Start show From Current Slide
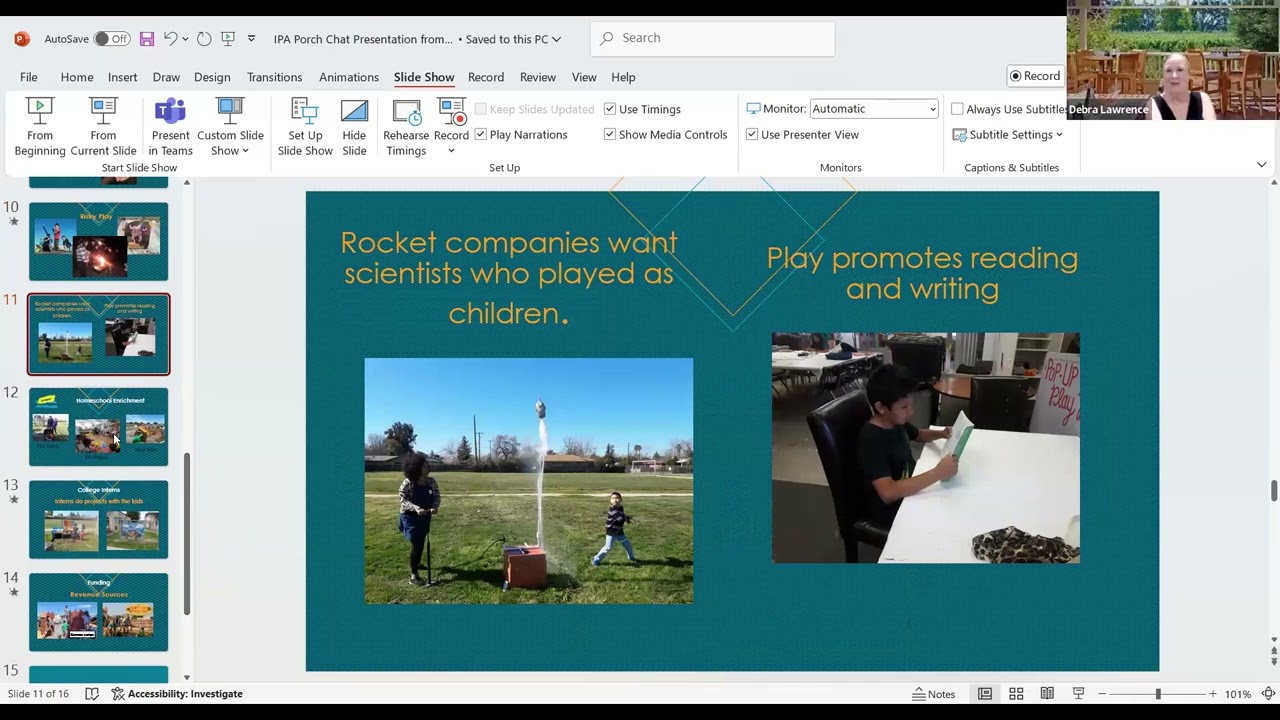The width and height of the screenshot is (1280, 720). point(103,127)
